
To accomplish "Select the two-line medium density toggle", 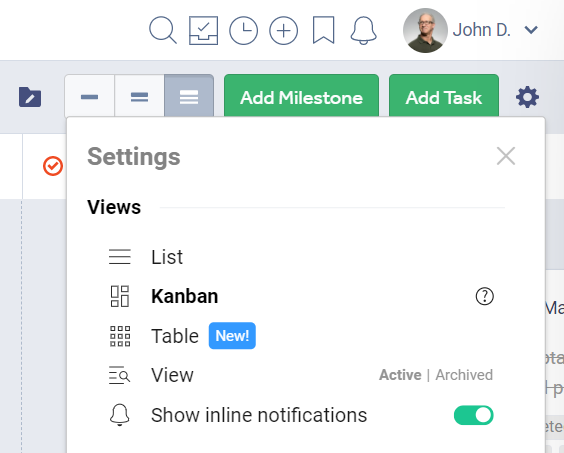I will point(140,96).
